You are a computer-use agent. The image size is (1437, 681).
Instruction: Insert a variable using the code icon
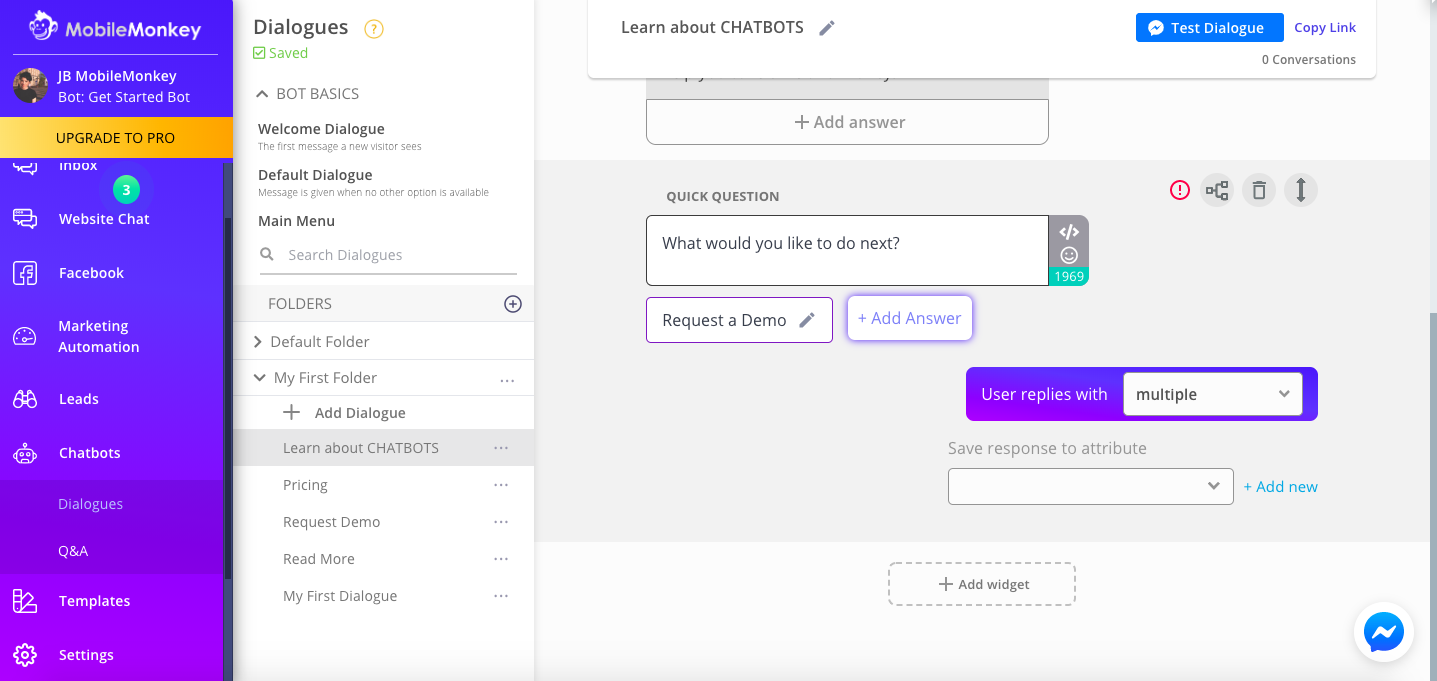pyautogui.click(x=1068, y=231)
